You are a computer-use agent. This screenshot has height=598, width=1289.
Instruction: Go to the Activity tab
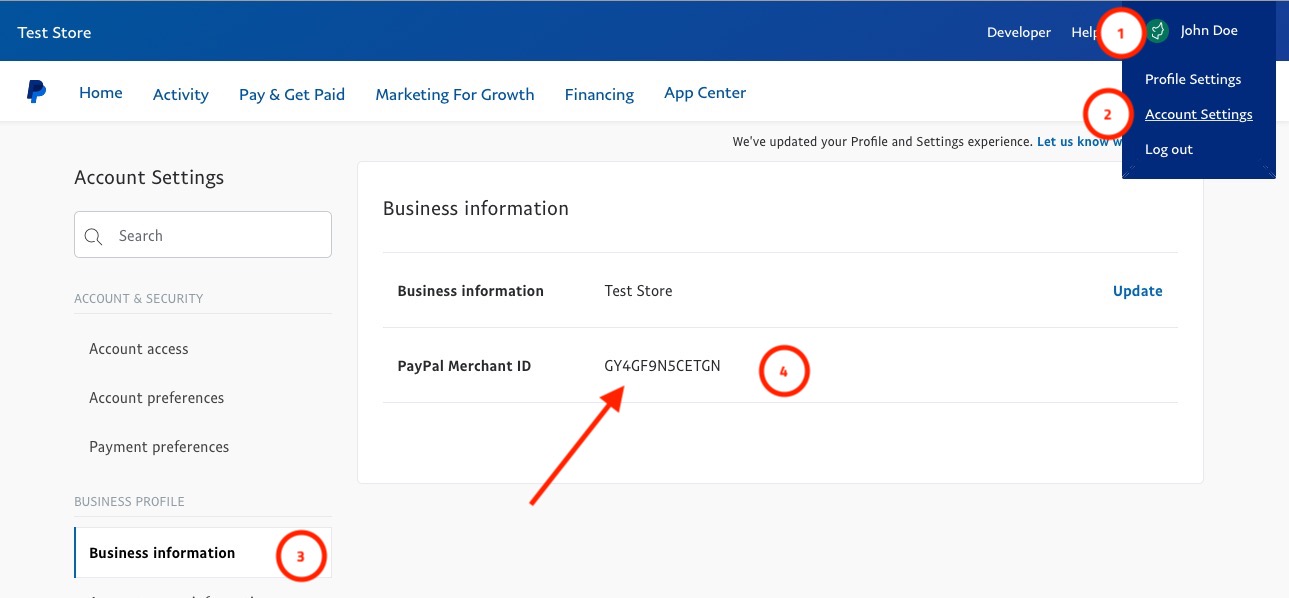point(181,94)
